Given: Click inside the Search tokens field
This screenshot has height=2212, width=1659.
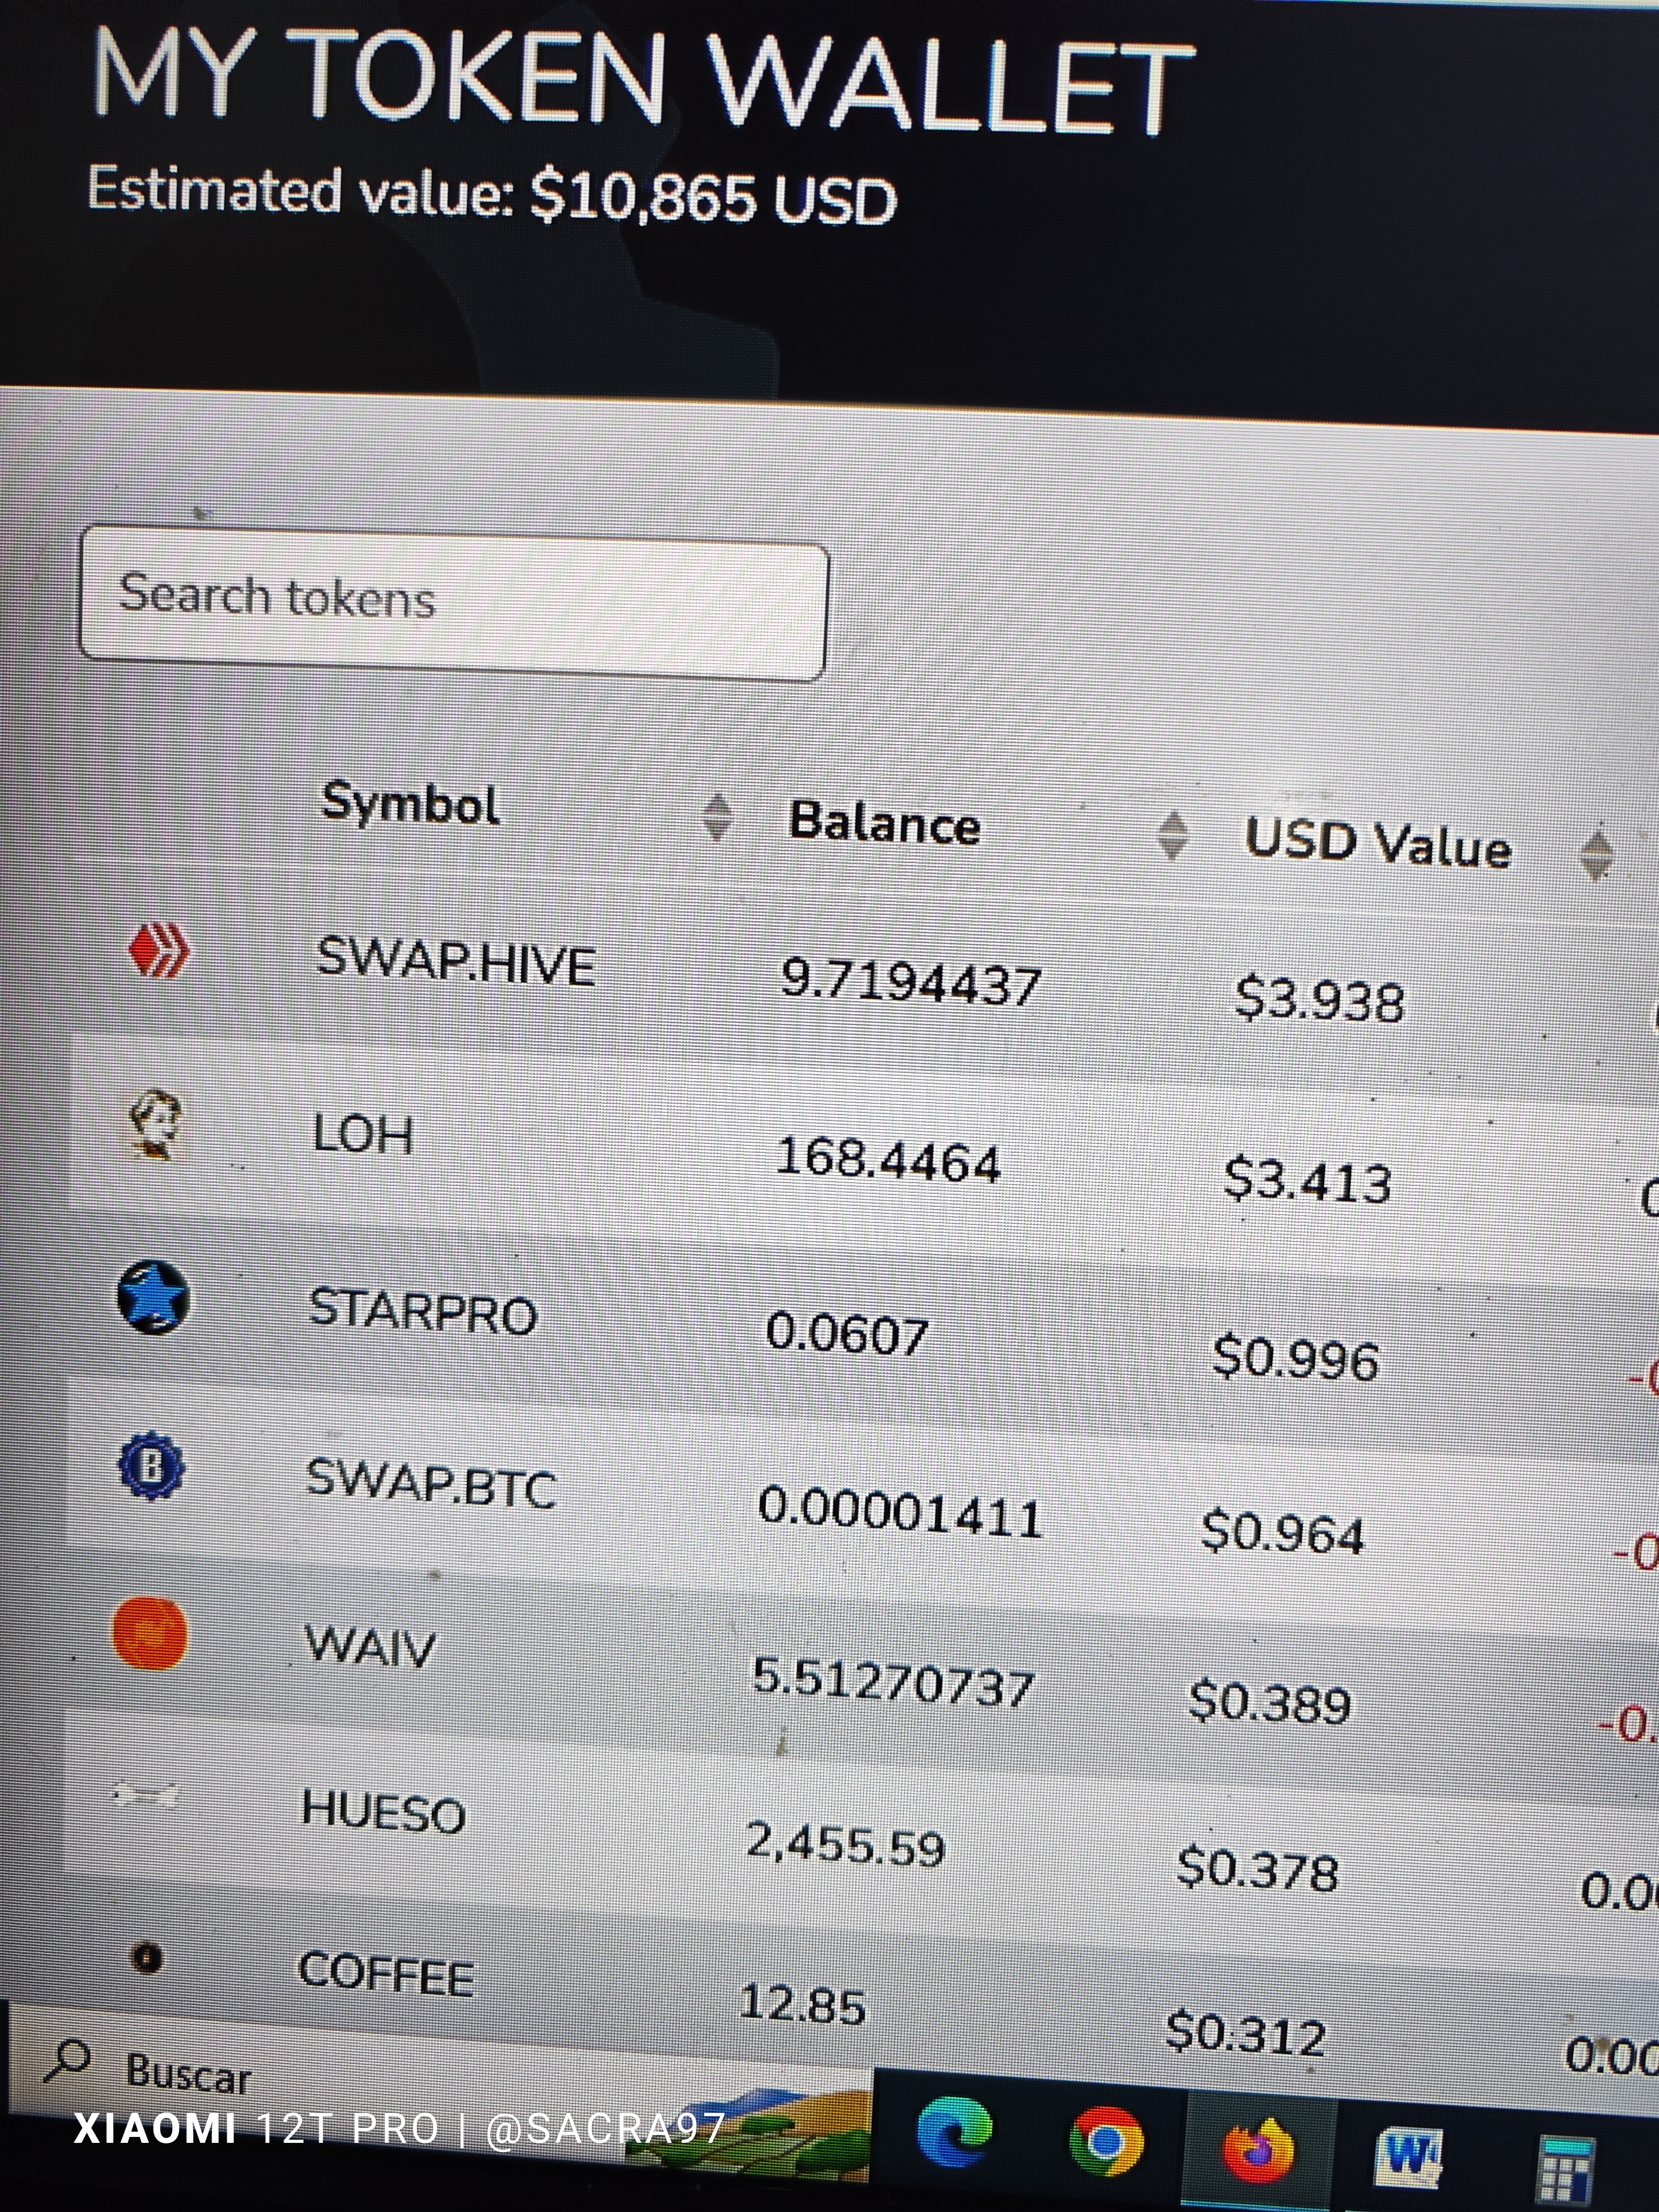Looking at the screenshot, I should pyautogui.click(x=453, y=603).
